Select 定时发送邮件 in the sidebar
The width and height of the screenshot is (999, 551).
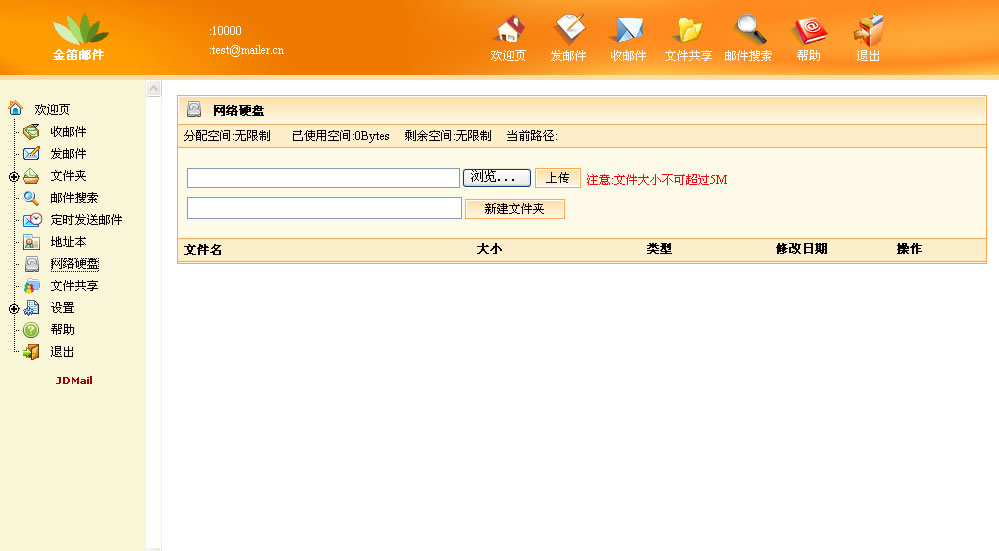click(x=86, y=220)
